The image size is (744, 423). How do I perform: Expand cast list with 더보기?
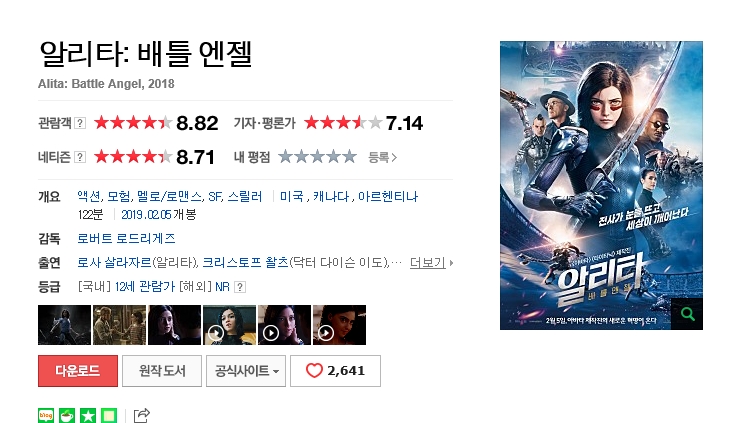[431, 263]
